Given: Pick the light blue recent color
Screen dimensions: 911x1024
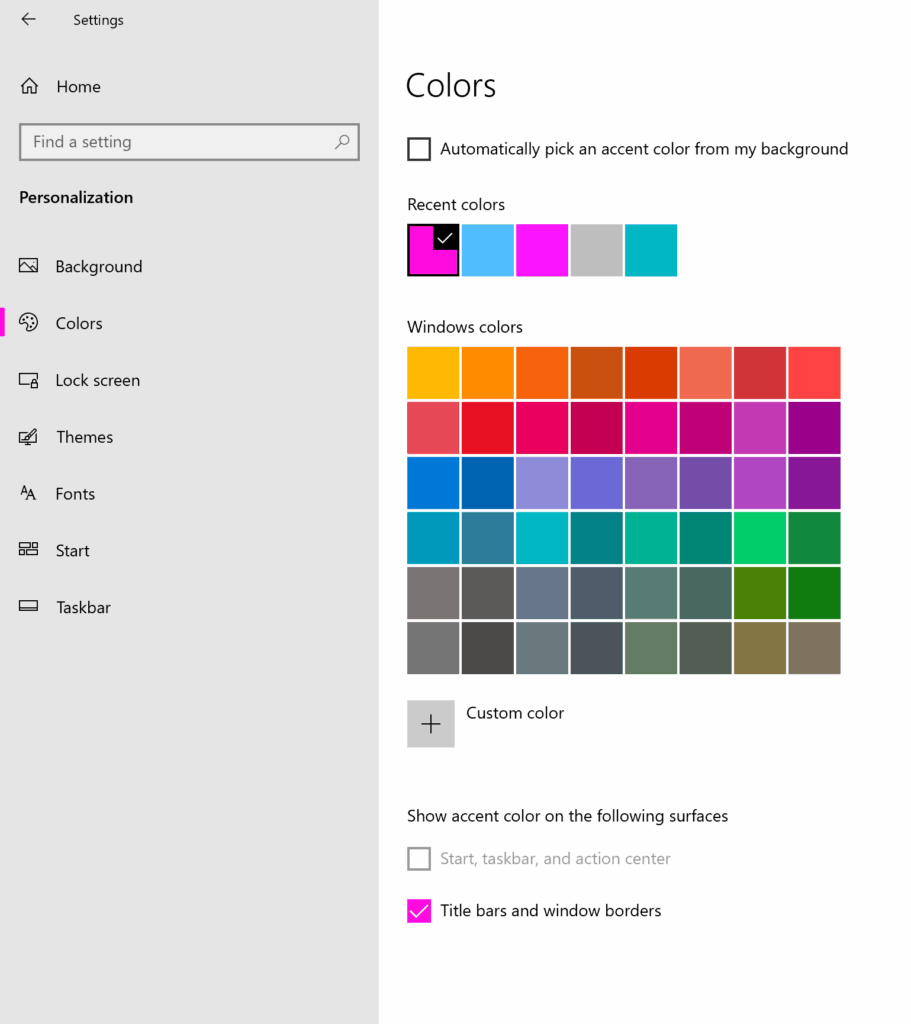Looking at the screenshot, I should pyautogui.click(x=488, y=250).
